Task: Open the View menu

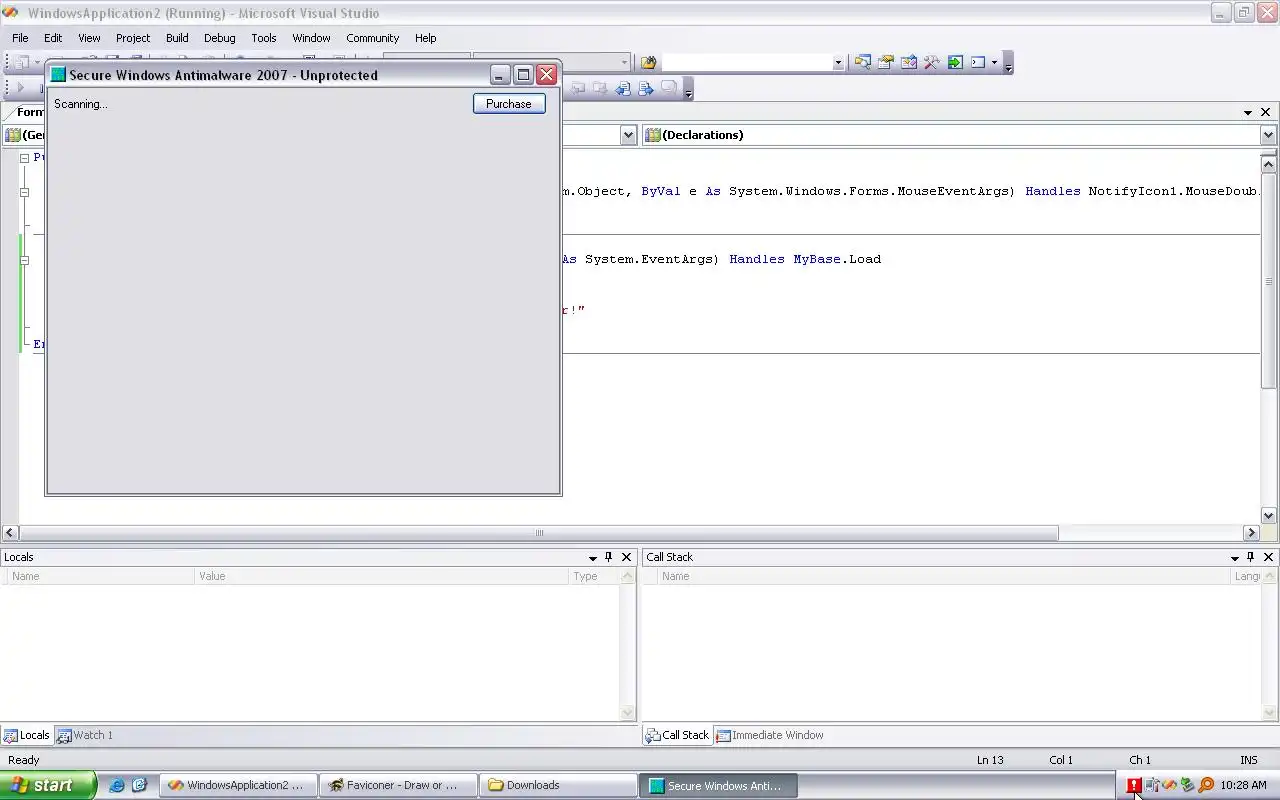Action: 89,38
